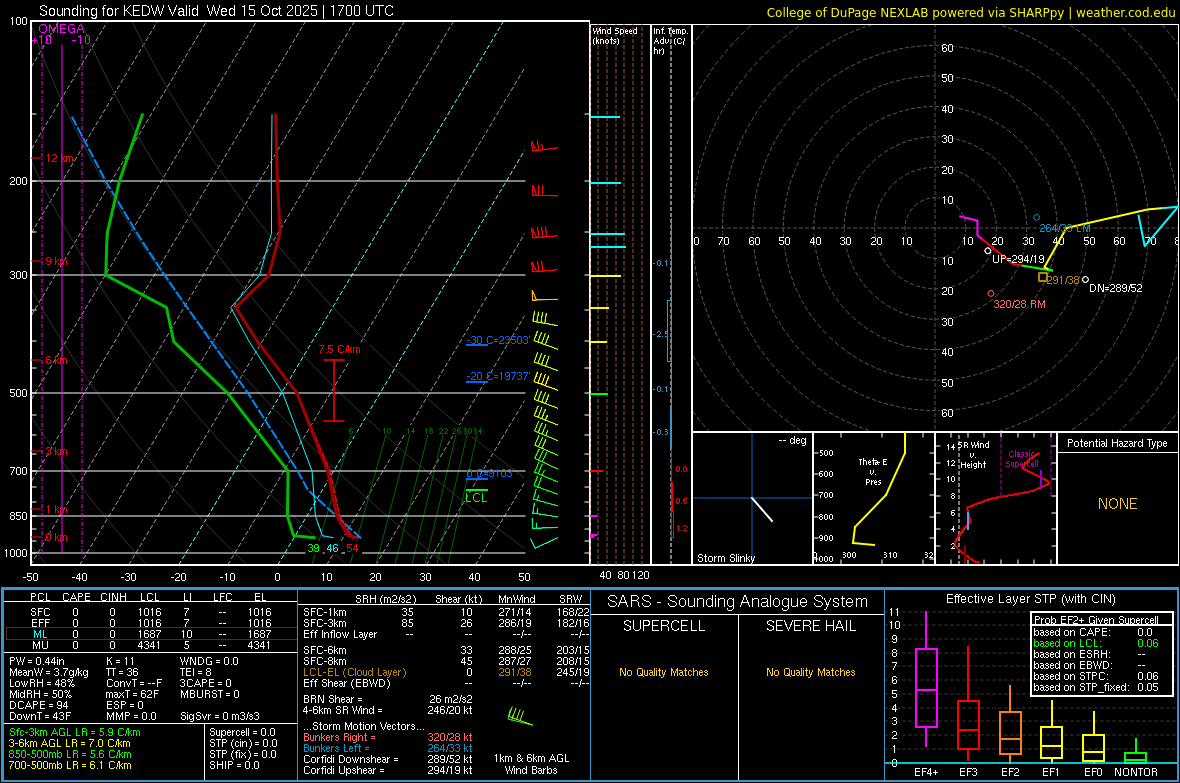
Task: Click the 'SR Wind v. Height' plot title
Action: (974, 455)
